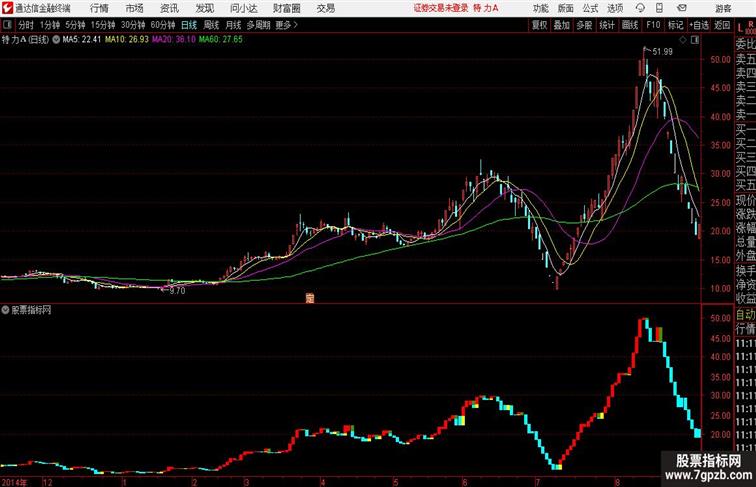Open the F10 company info button
Screen dimensions: 756x487
tap(653, 25)
